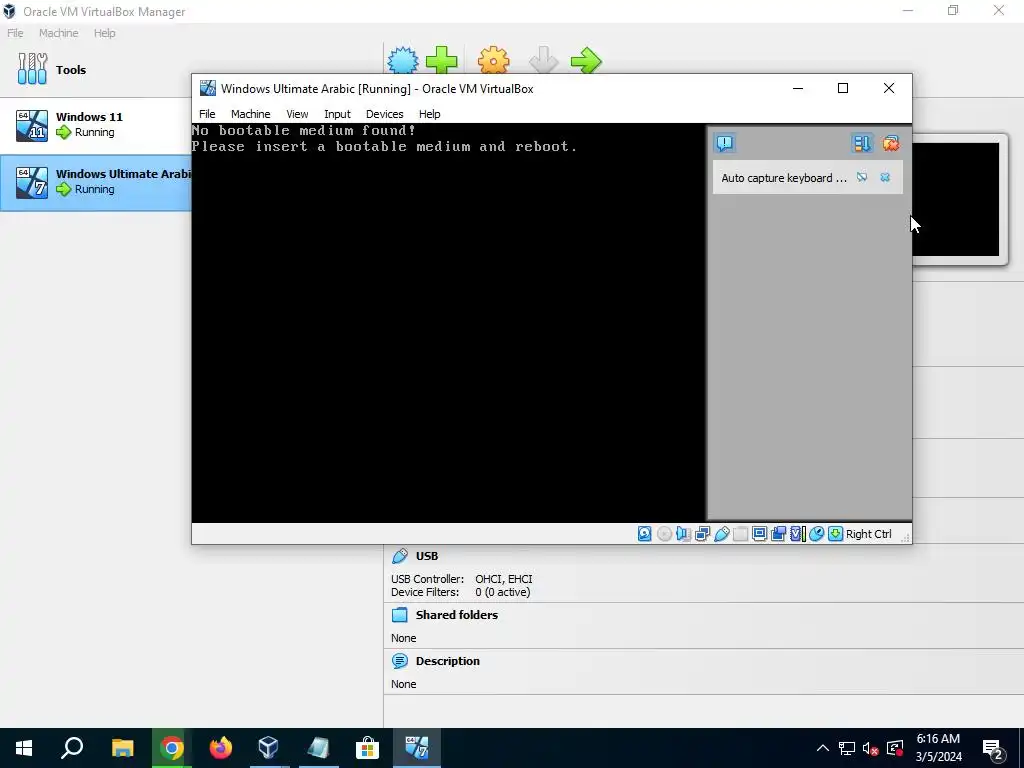This screenshot has height=768, width=1024.
Task: Open File Explorer from taskbar
Action: 122,748
